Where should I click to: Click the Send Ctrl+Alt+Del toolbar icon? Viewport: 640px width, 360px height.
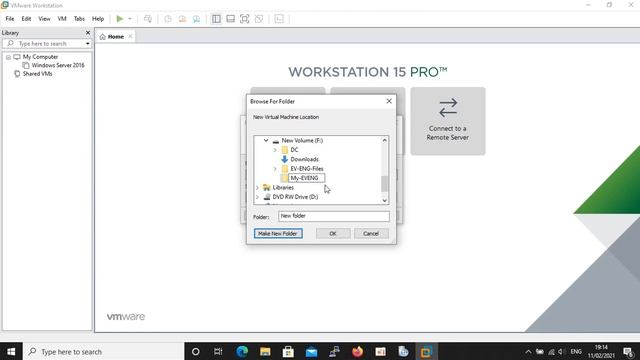click(x=148, y=19)
